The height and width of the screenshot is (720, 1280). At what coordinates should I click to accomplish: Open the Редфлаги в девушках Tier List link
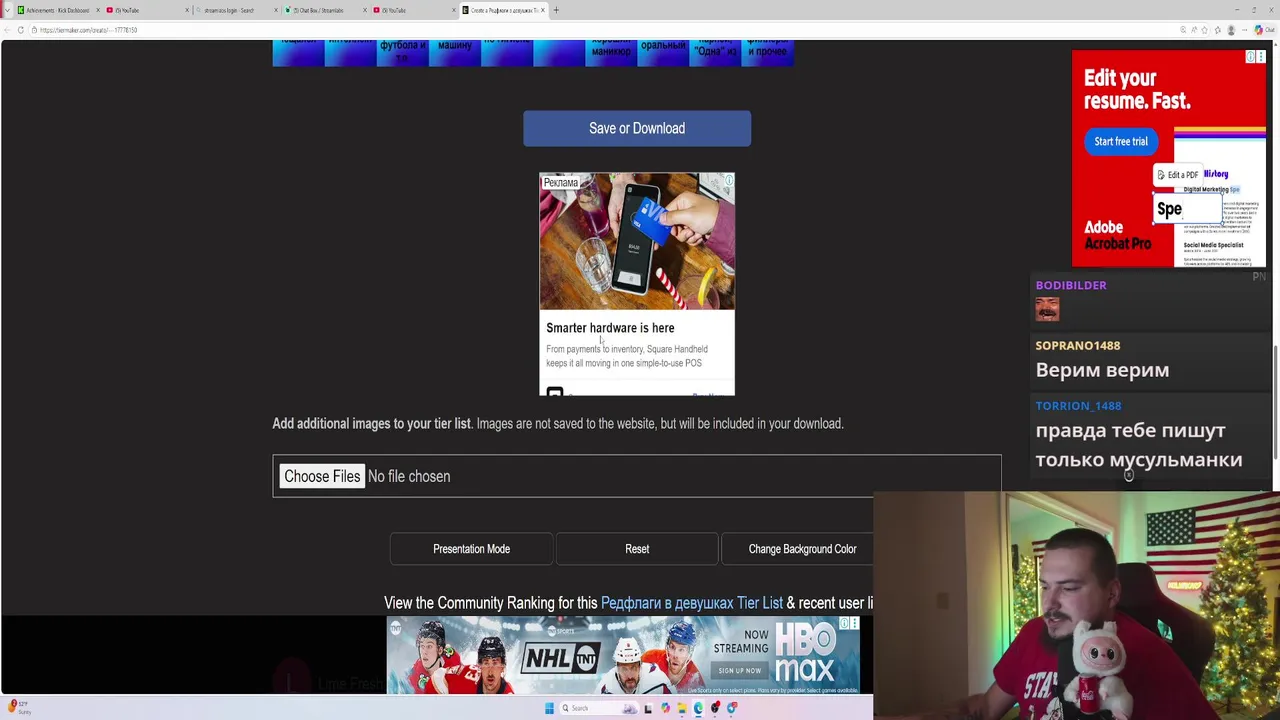(x=691, y=603)
